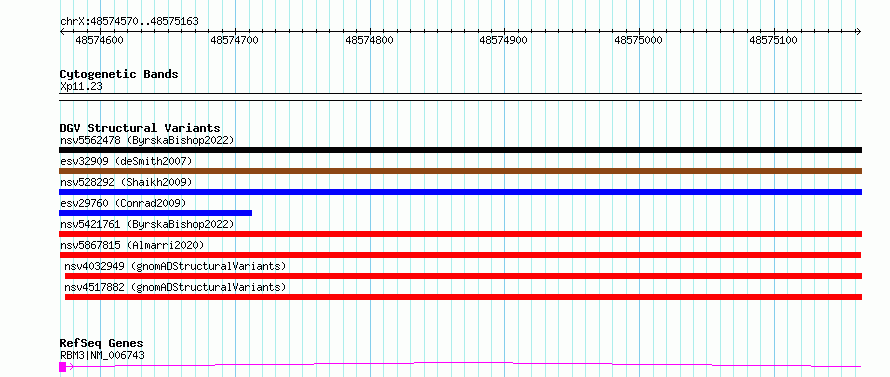Click the chrX:48574570..48575163 region label
The height and width of the screenshot is (377, 890).
(129, 22)
